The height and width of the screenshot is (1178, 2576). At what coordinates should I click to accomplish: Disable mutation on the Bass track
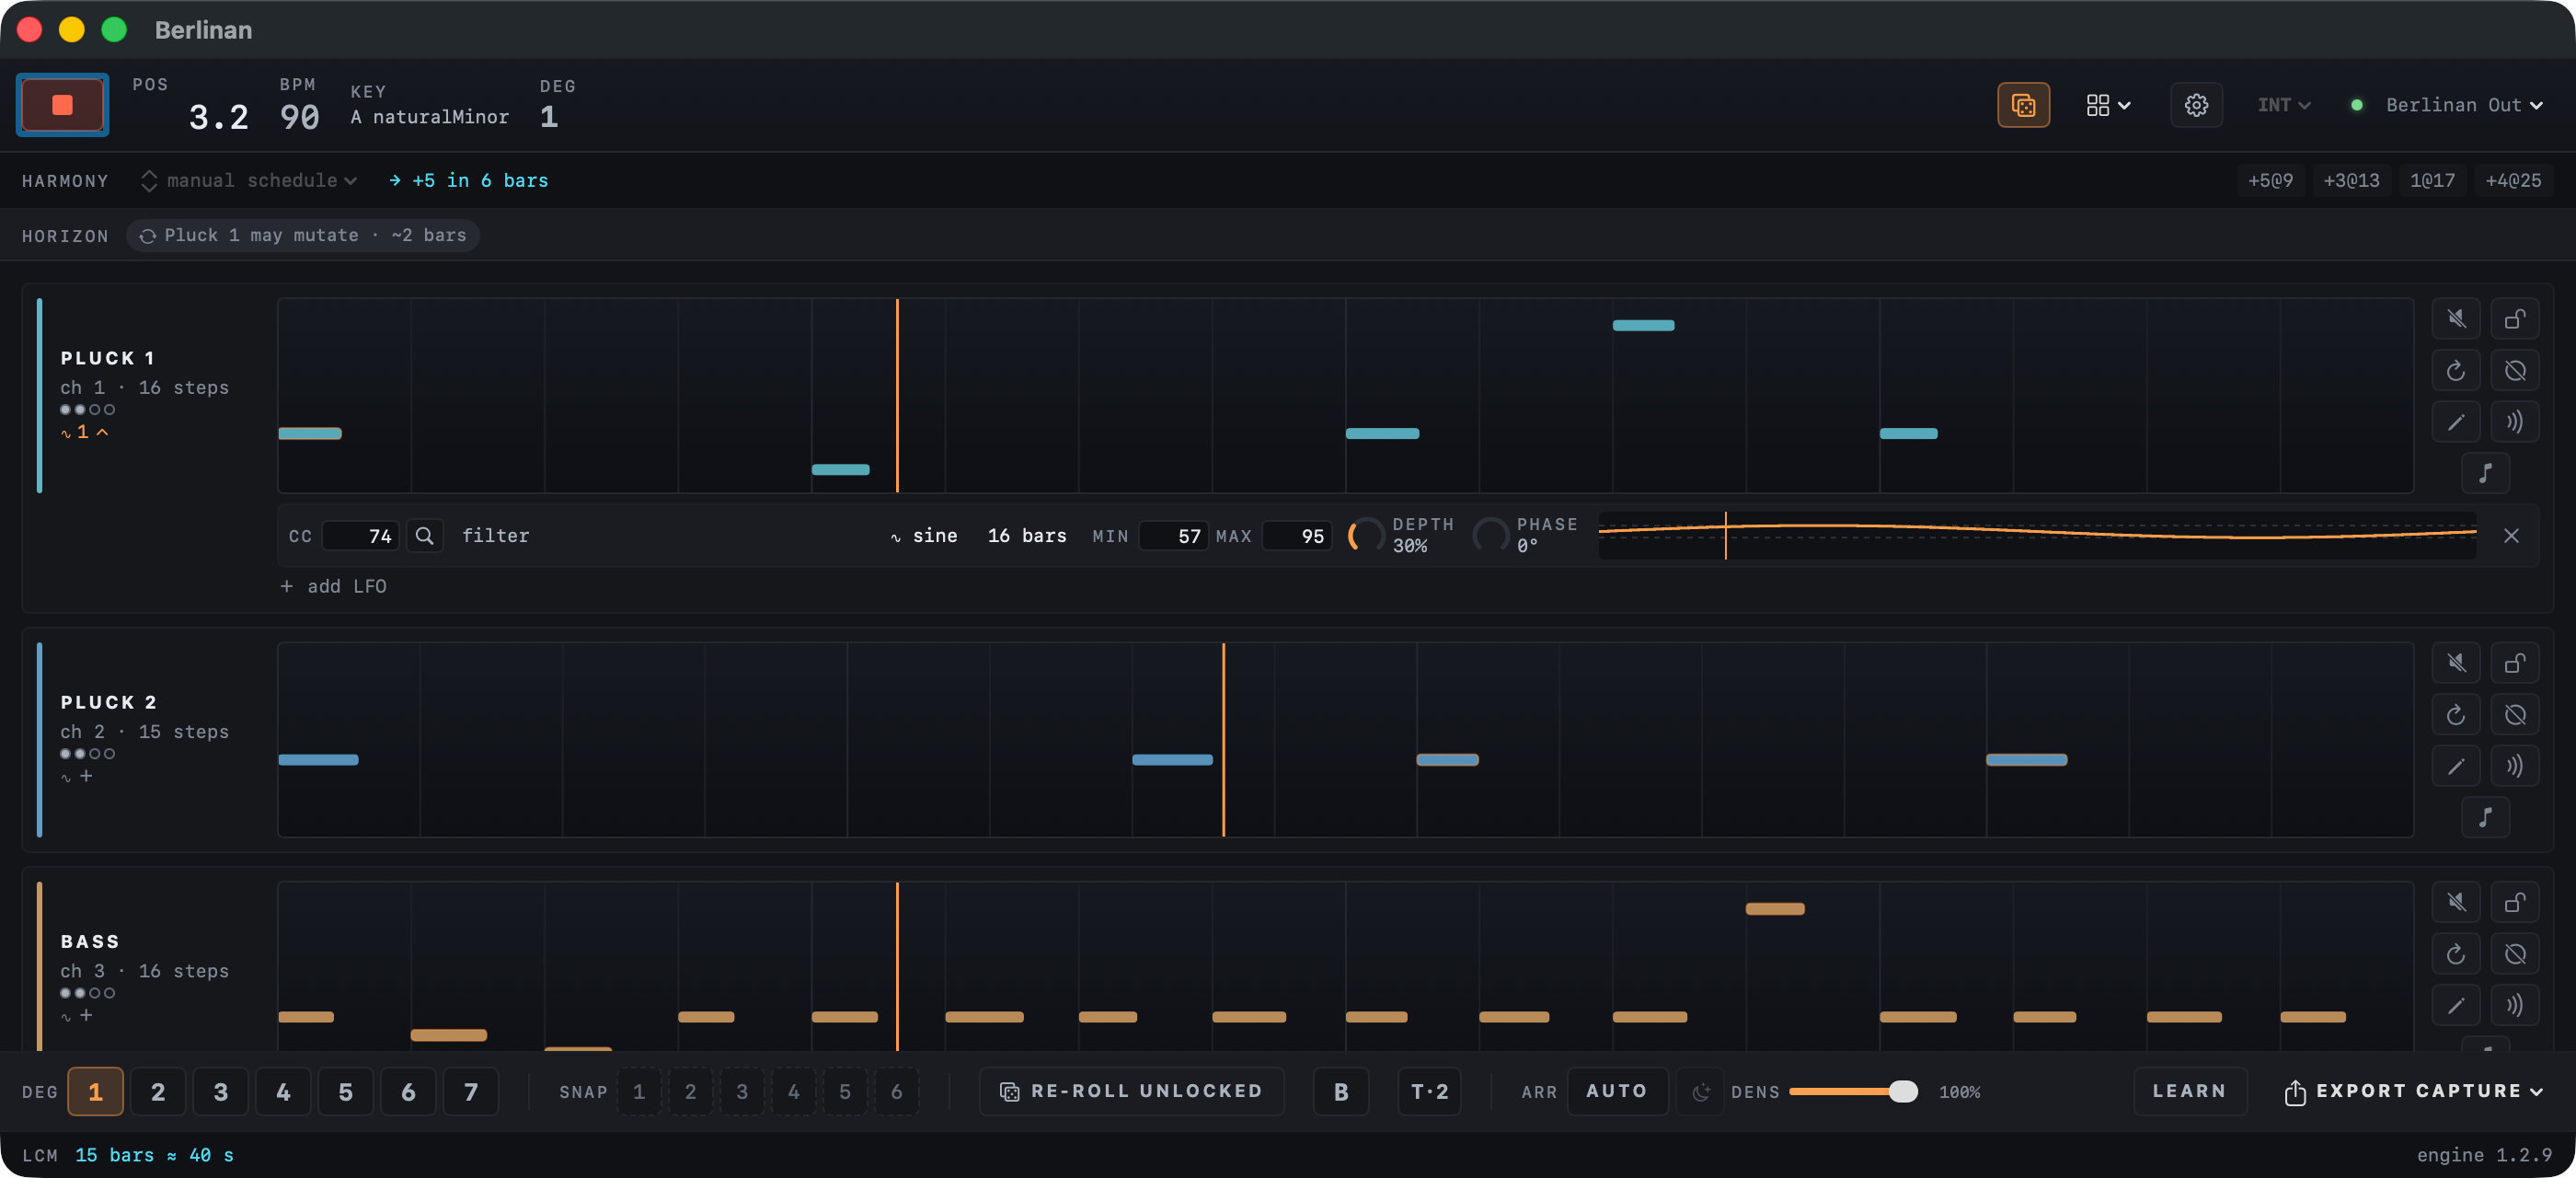(2515, 954)
